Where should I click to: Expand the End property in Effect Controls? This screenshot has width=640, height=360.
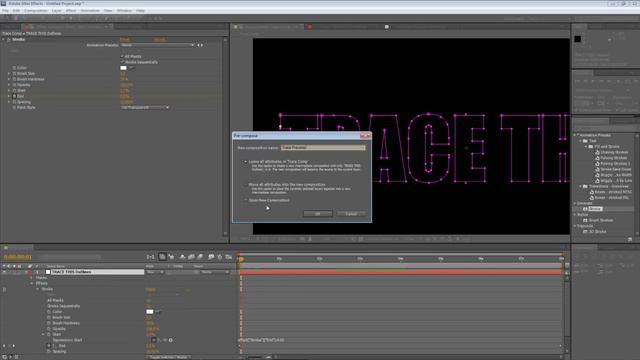click(9, 96)
